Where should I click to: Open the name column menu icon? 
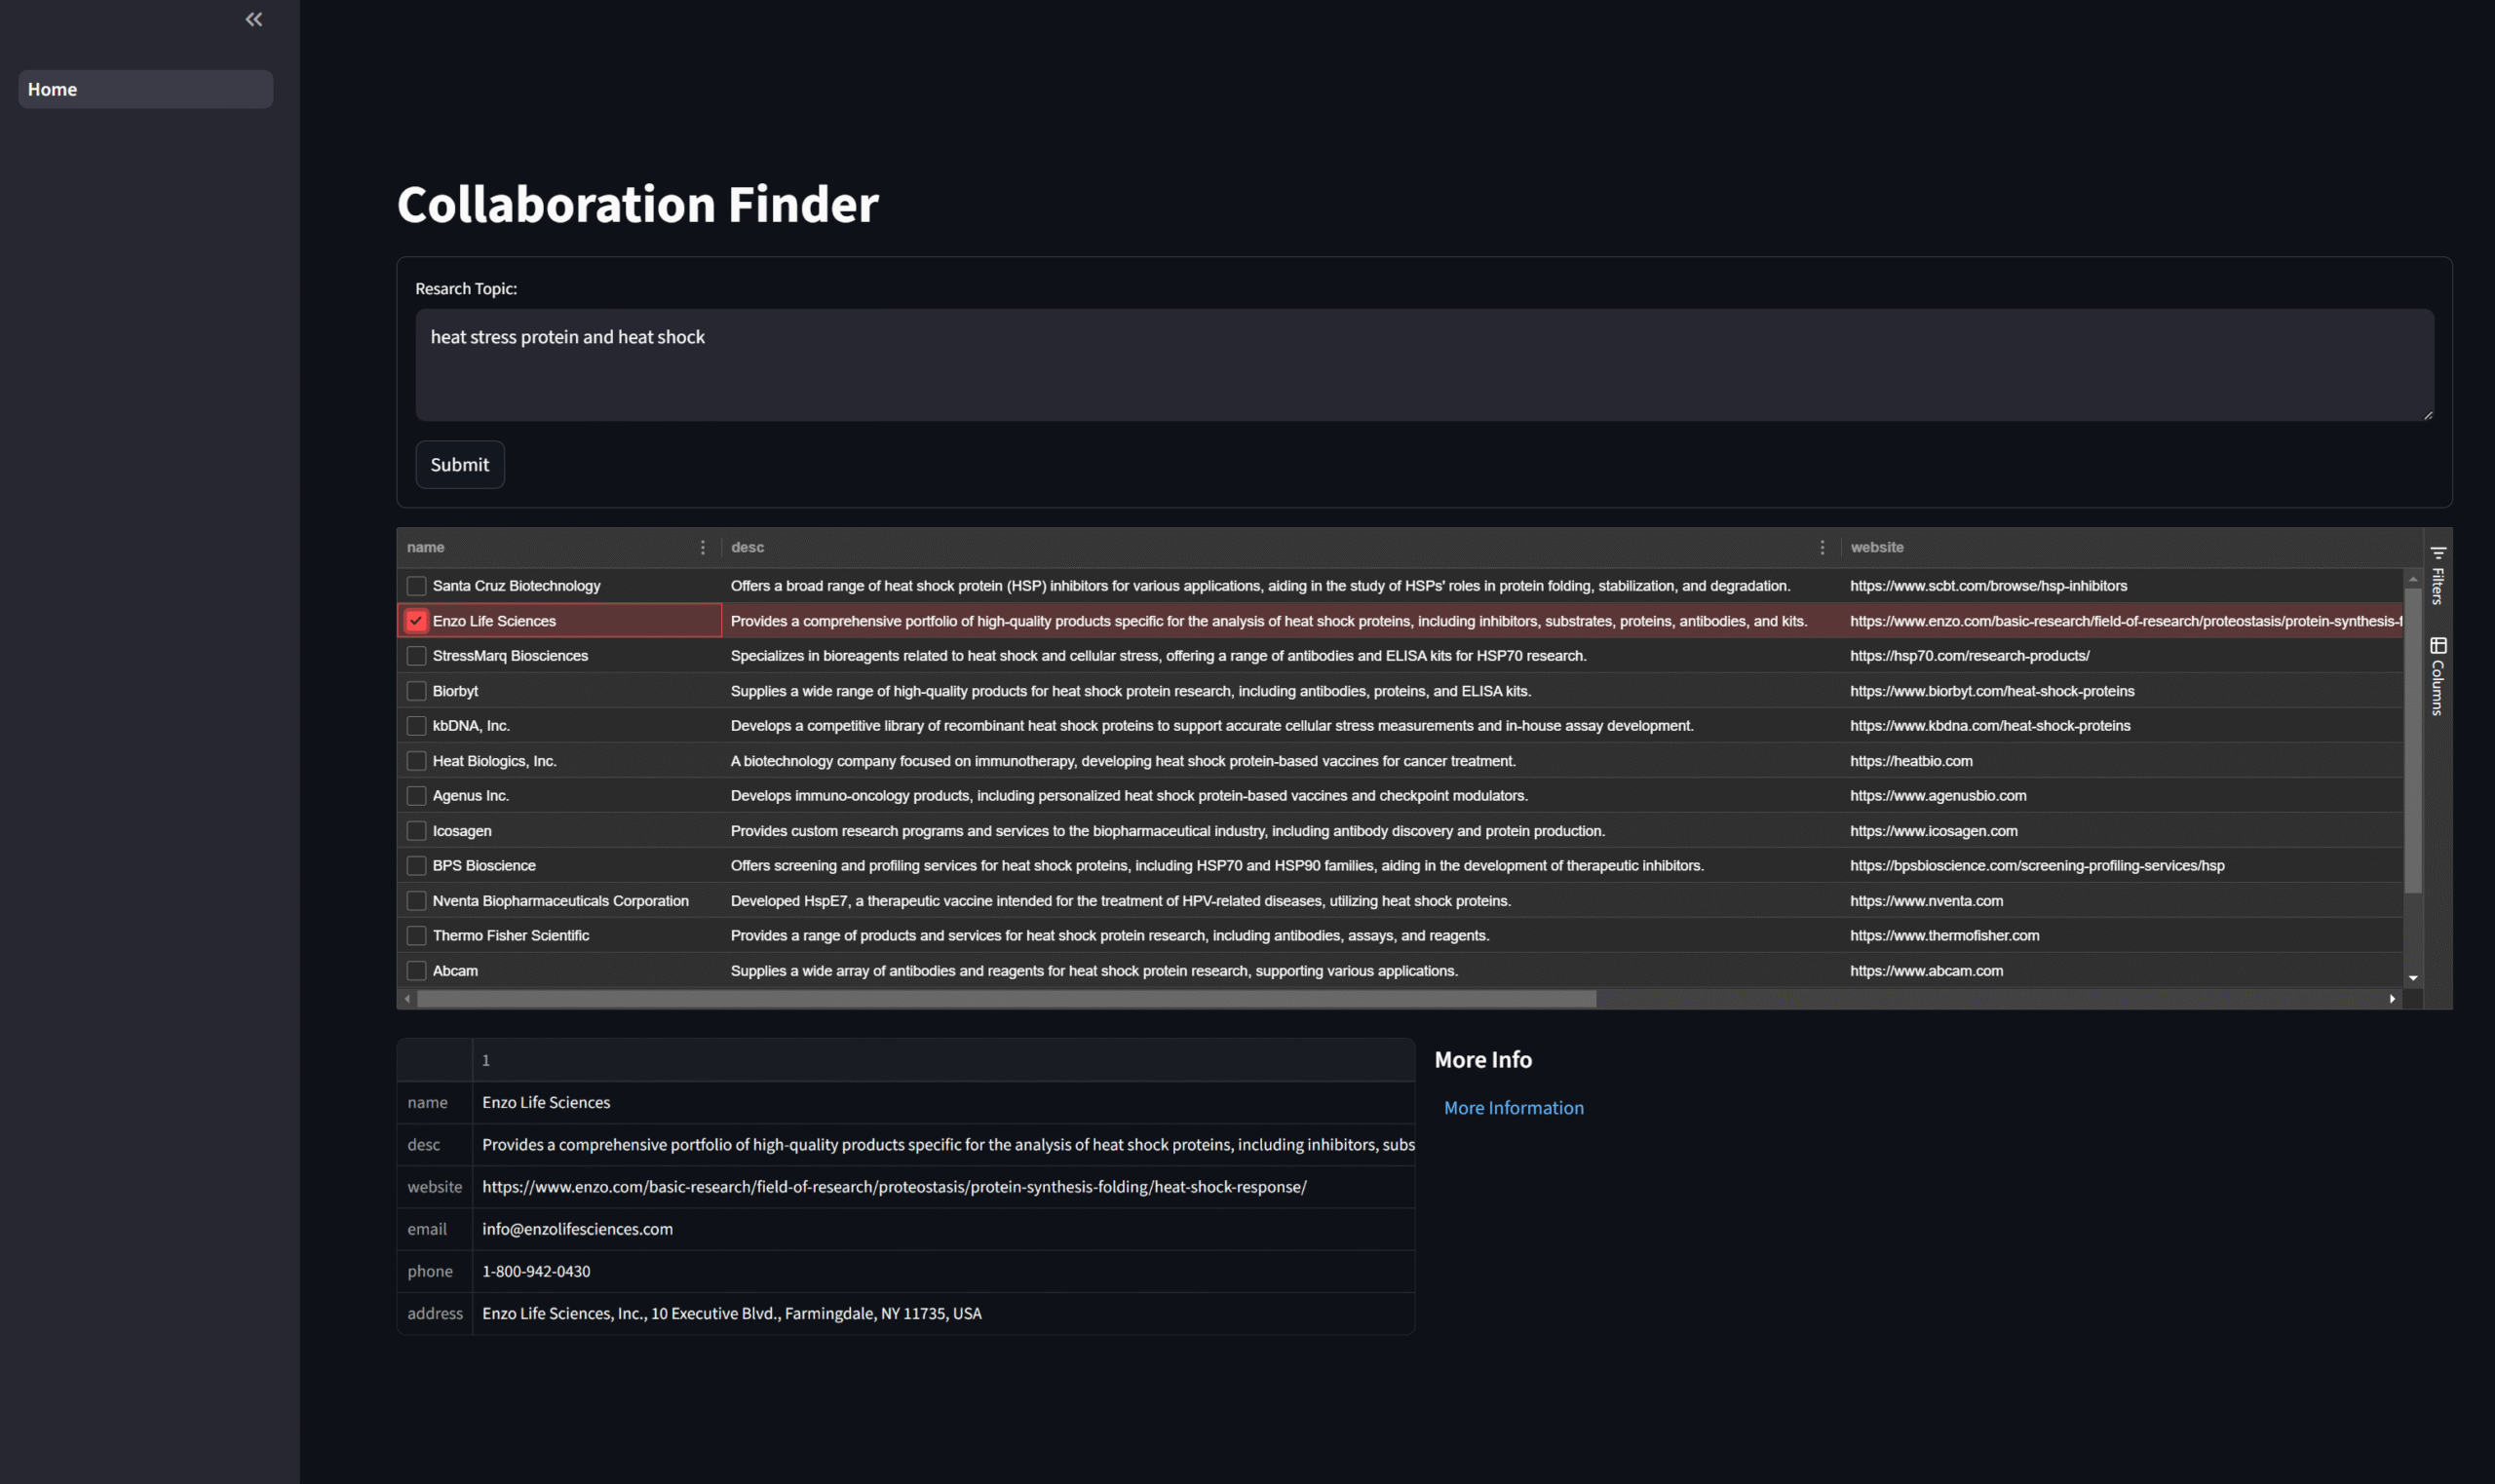click(703, 547)
